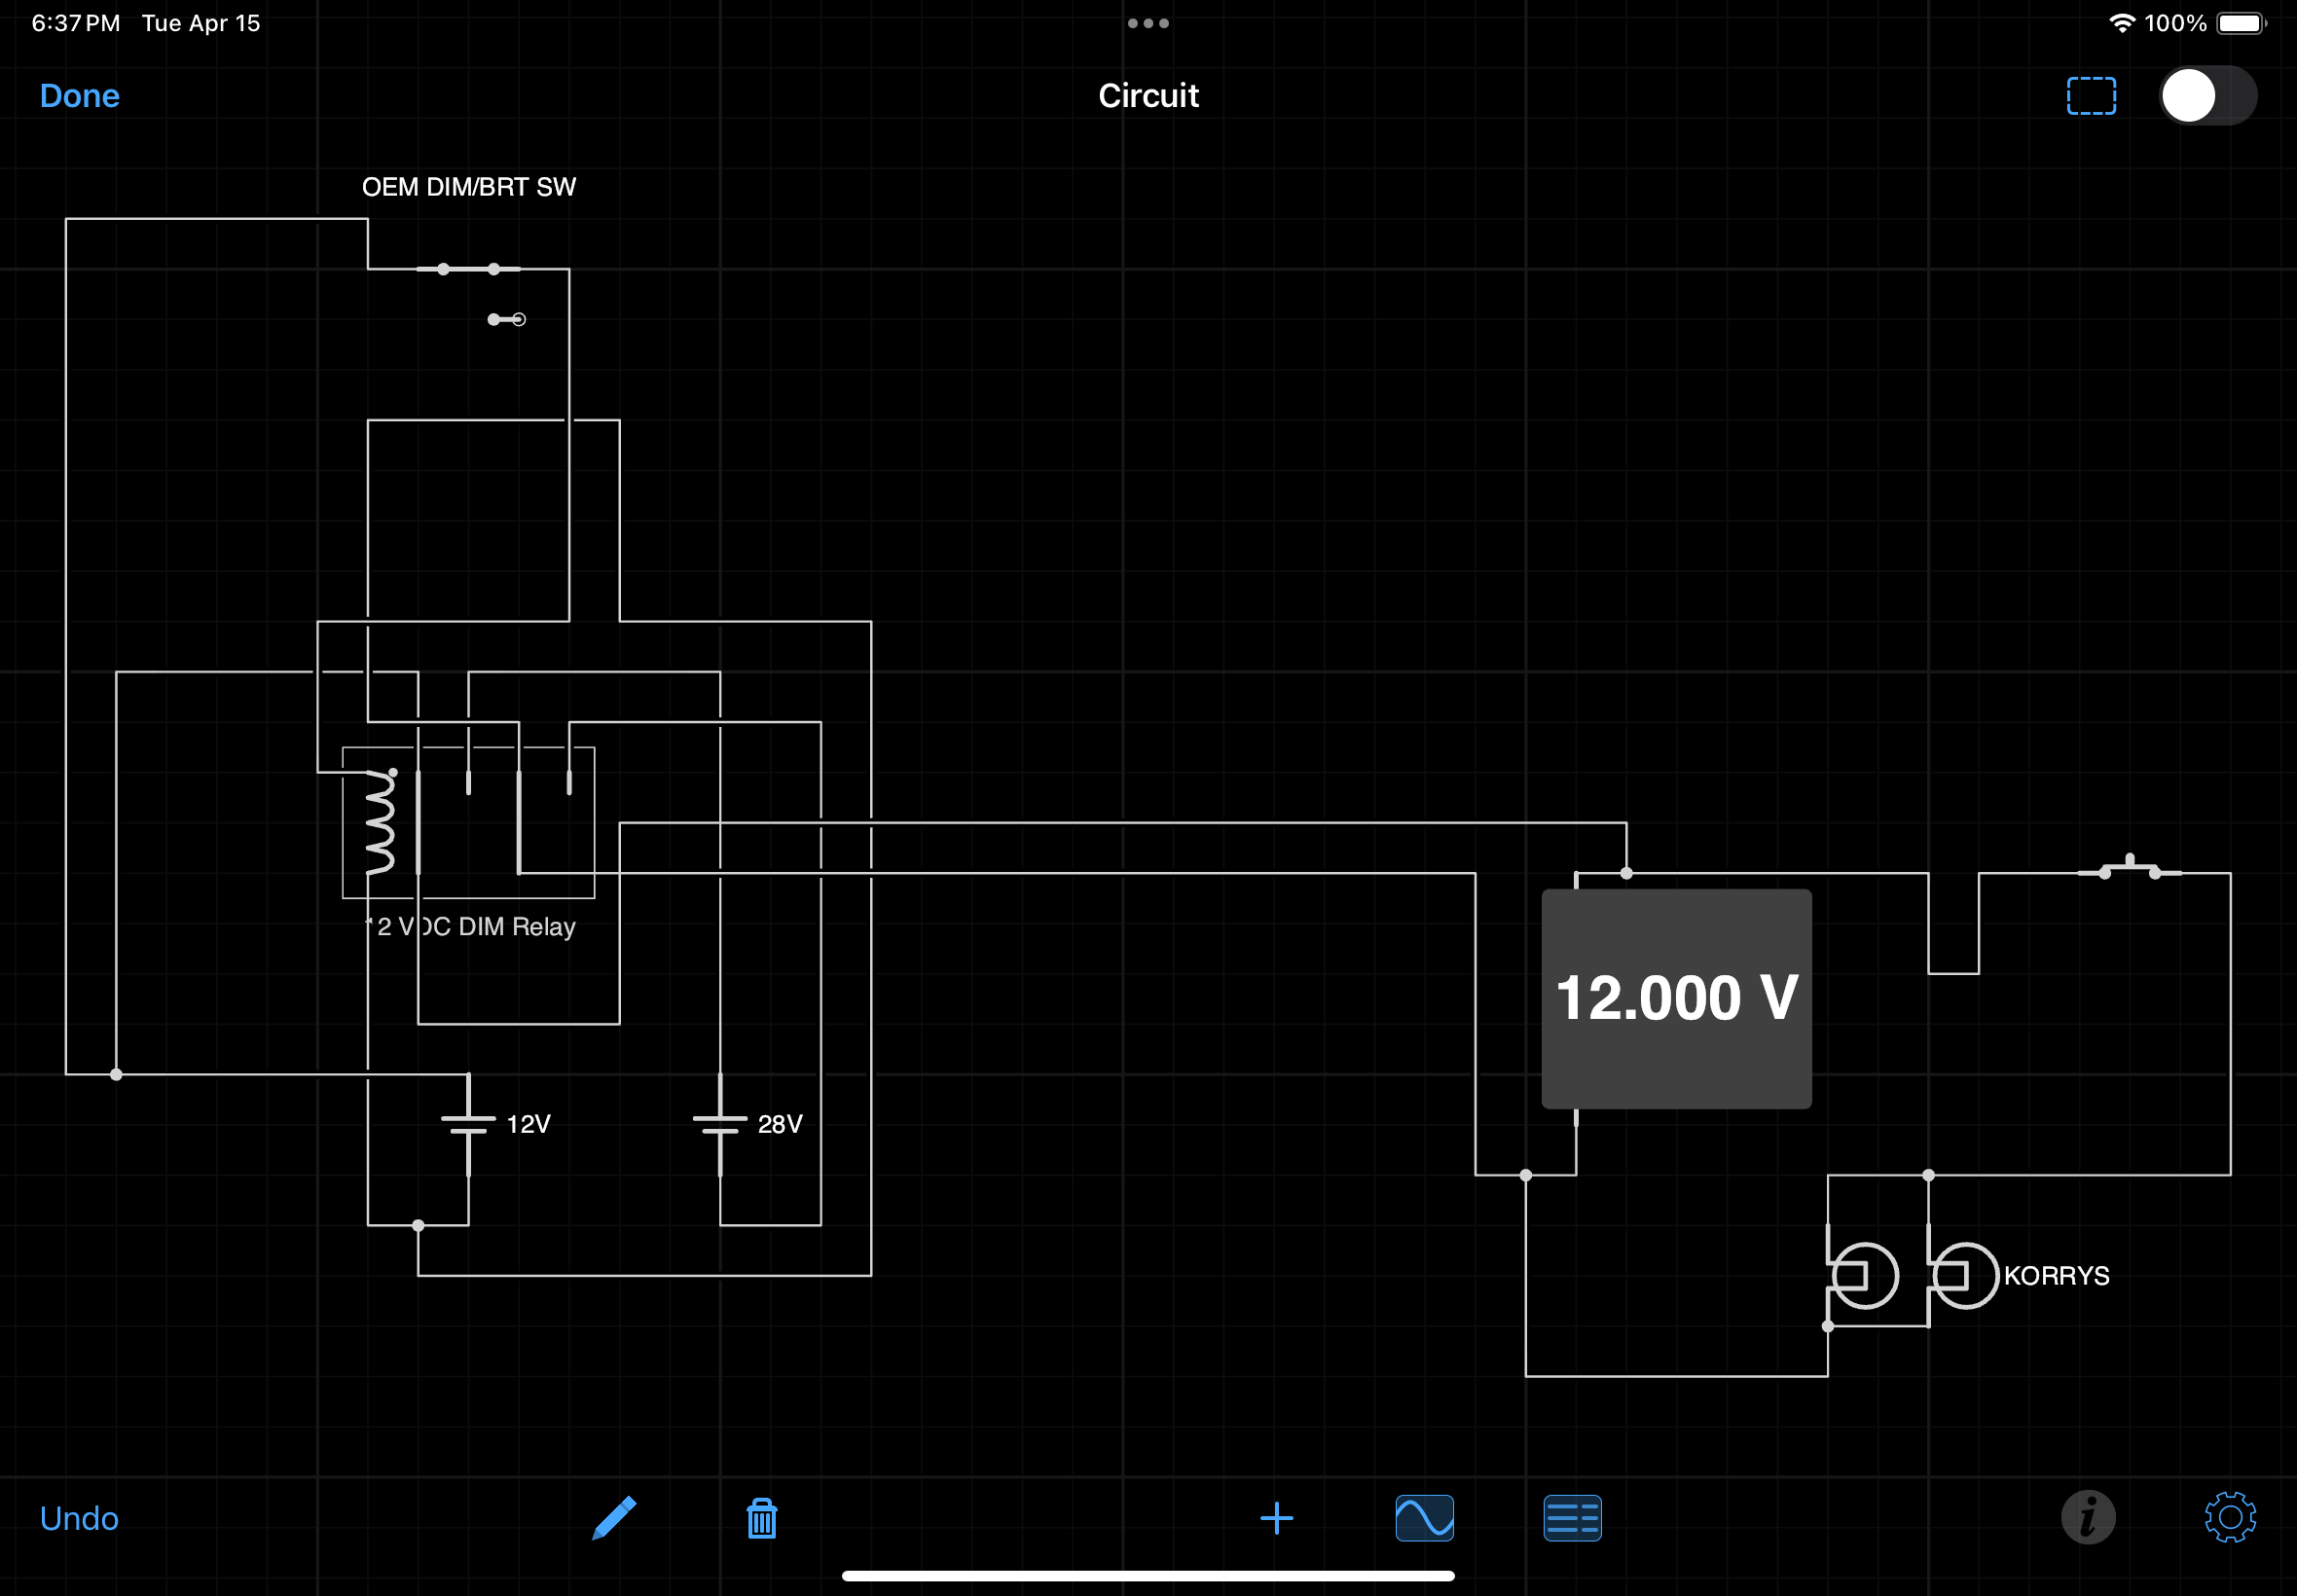
Task: Toggle the simulation run switch
Action: [2208, 96]
